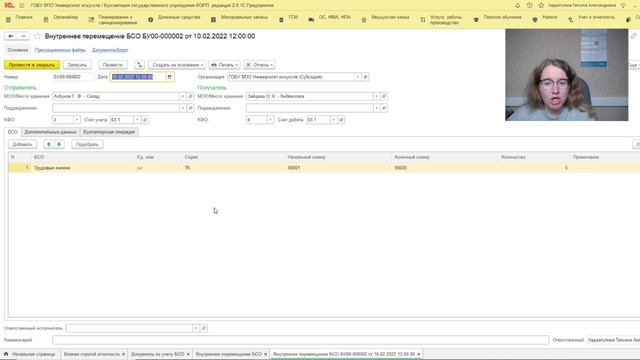The image size is (640, 360).
Task: Open the calendar picker for Дата
Action: point(169,77)
